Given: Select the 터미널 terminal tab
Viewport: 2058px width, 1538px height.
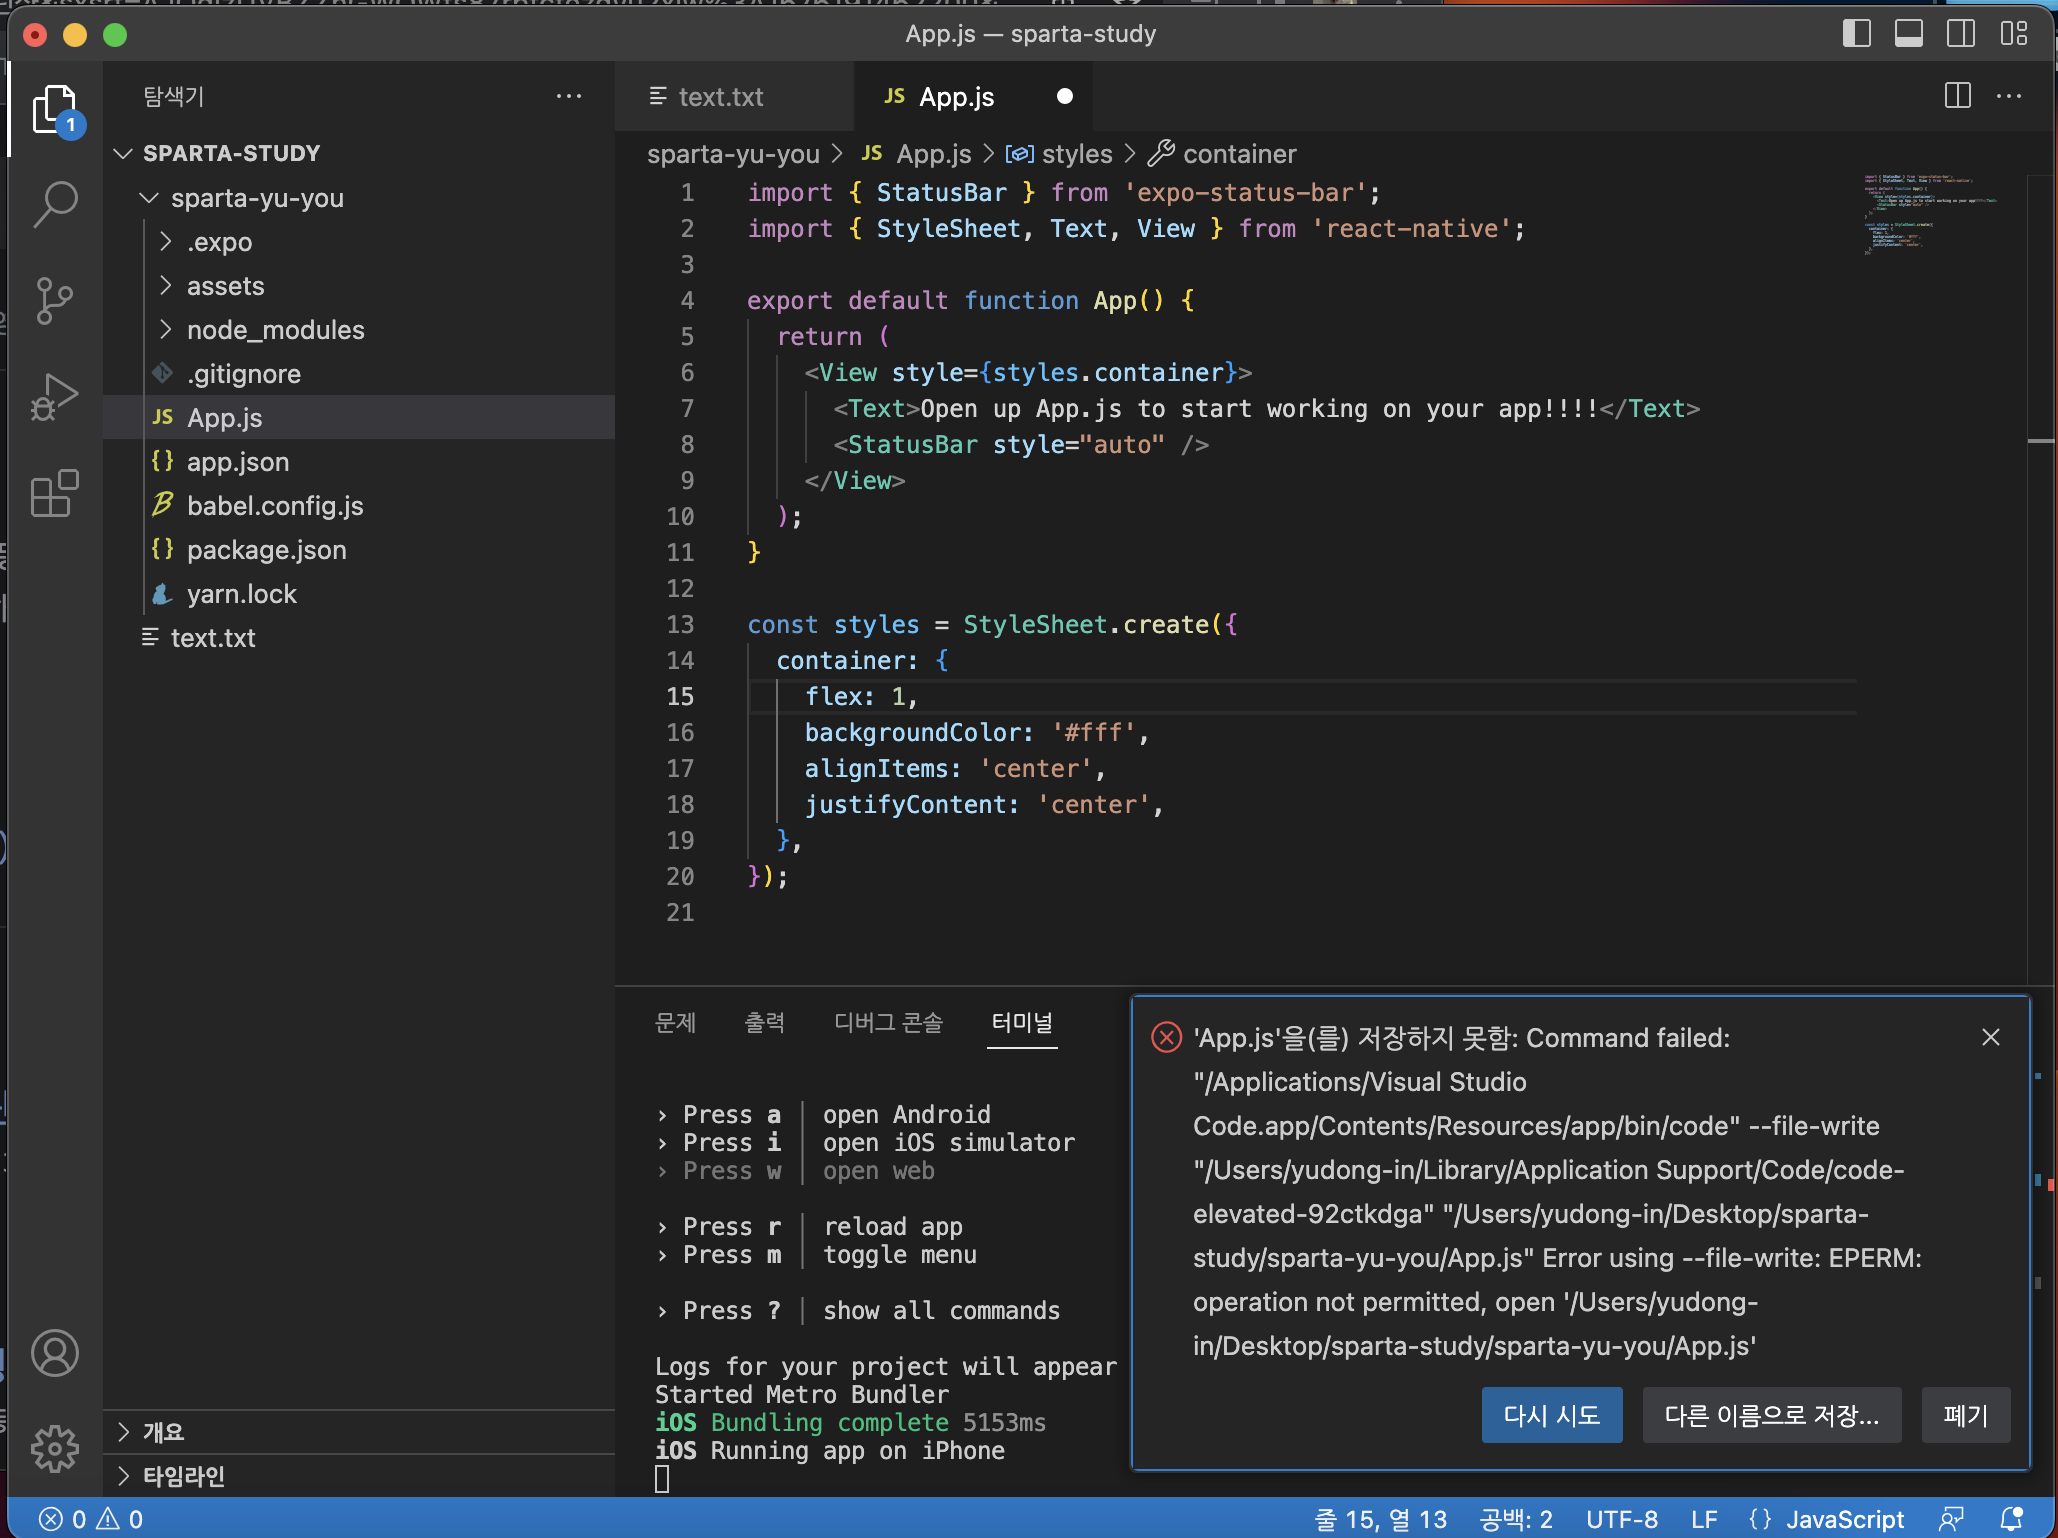Looking at the screenshot, I should [1022, 1023].
